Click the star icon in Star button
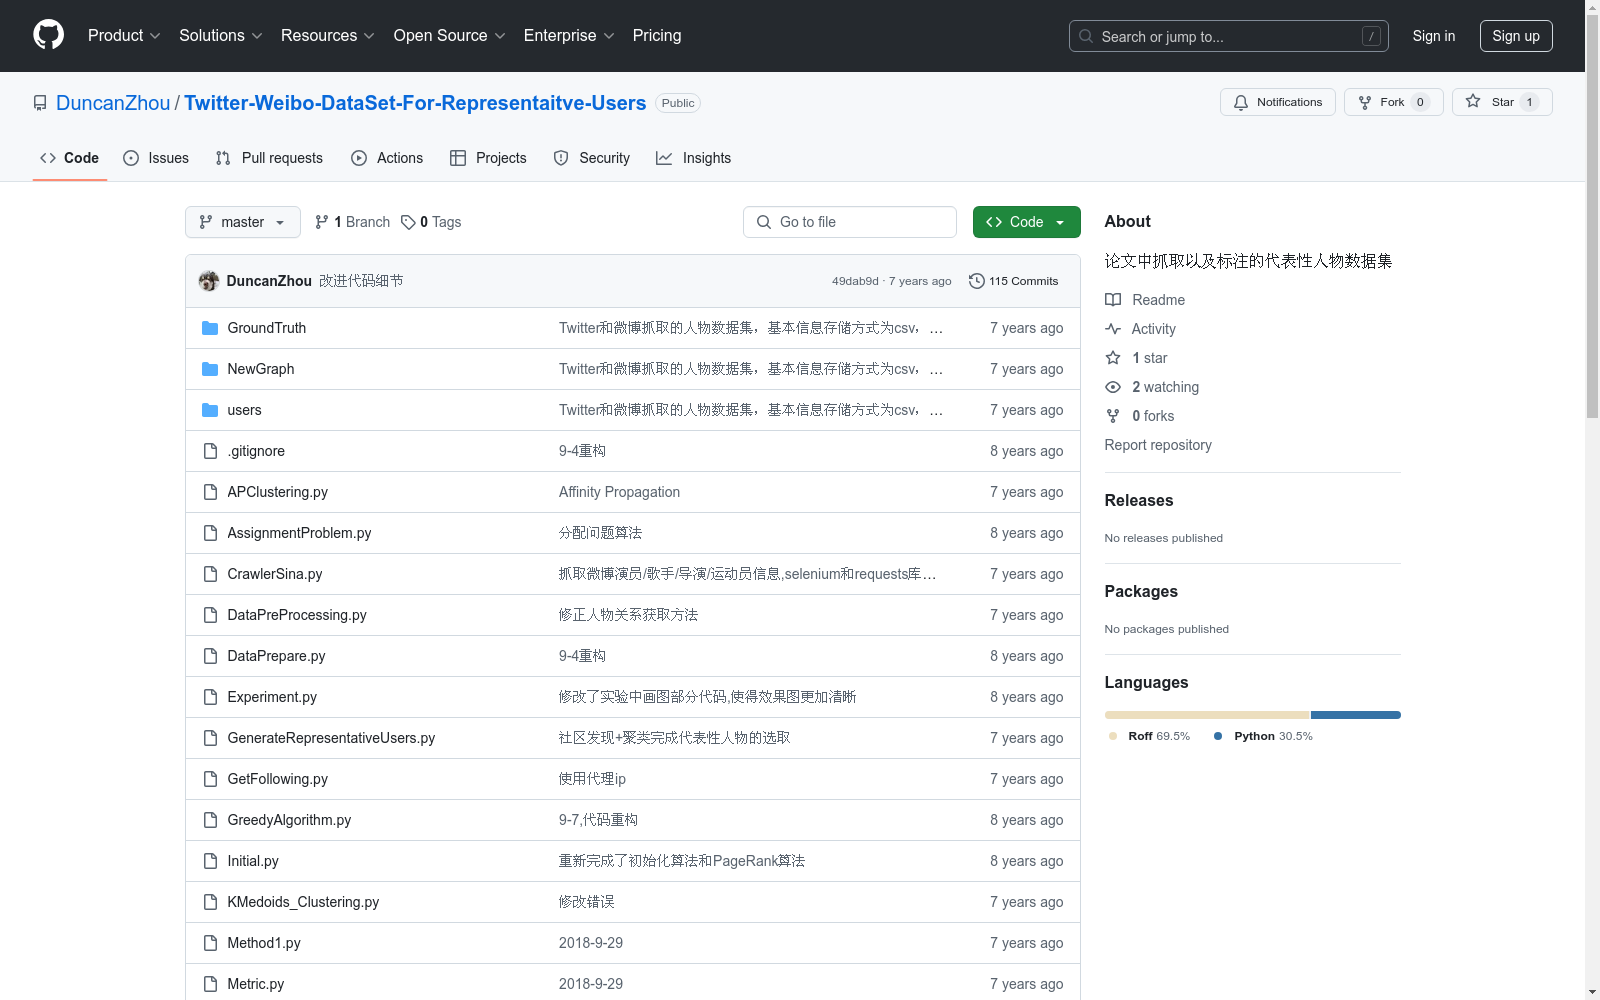 pos(1473,101)
